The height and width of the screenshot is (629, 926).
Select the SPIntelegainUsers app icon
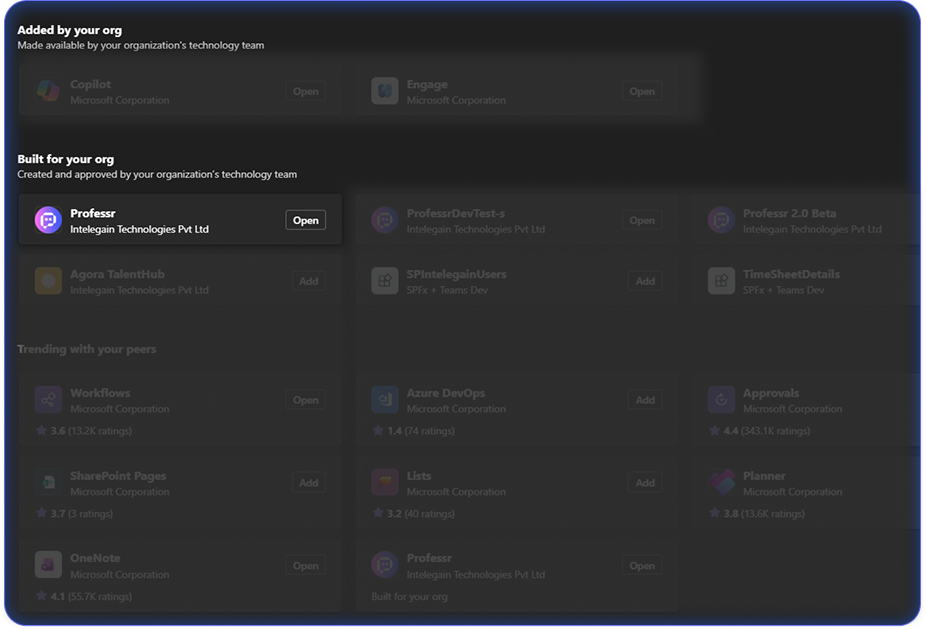coord(385,281)
